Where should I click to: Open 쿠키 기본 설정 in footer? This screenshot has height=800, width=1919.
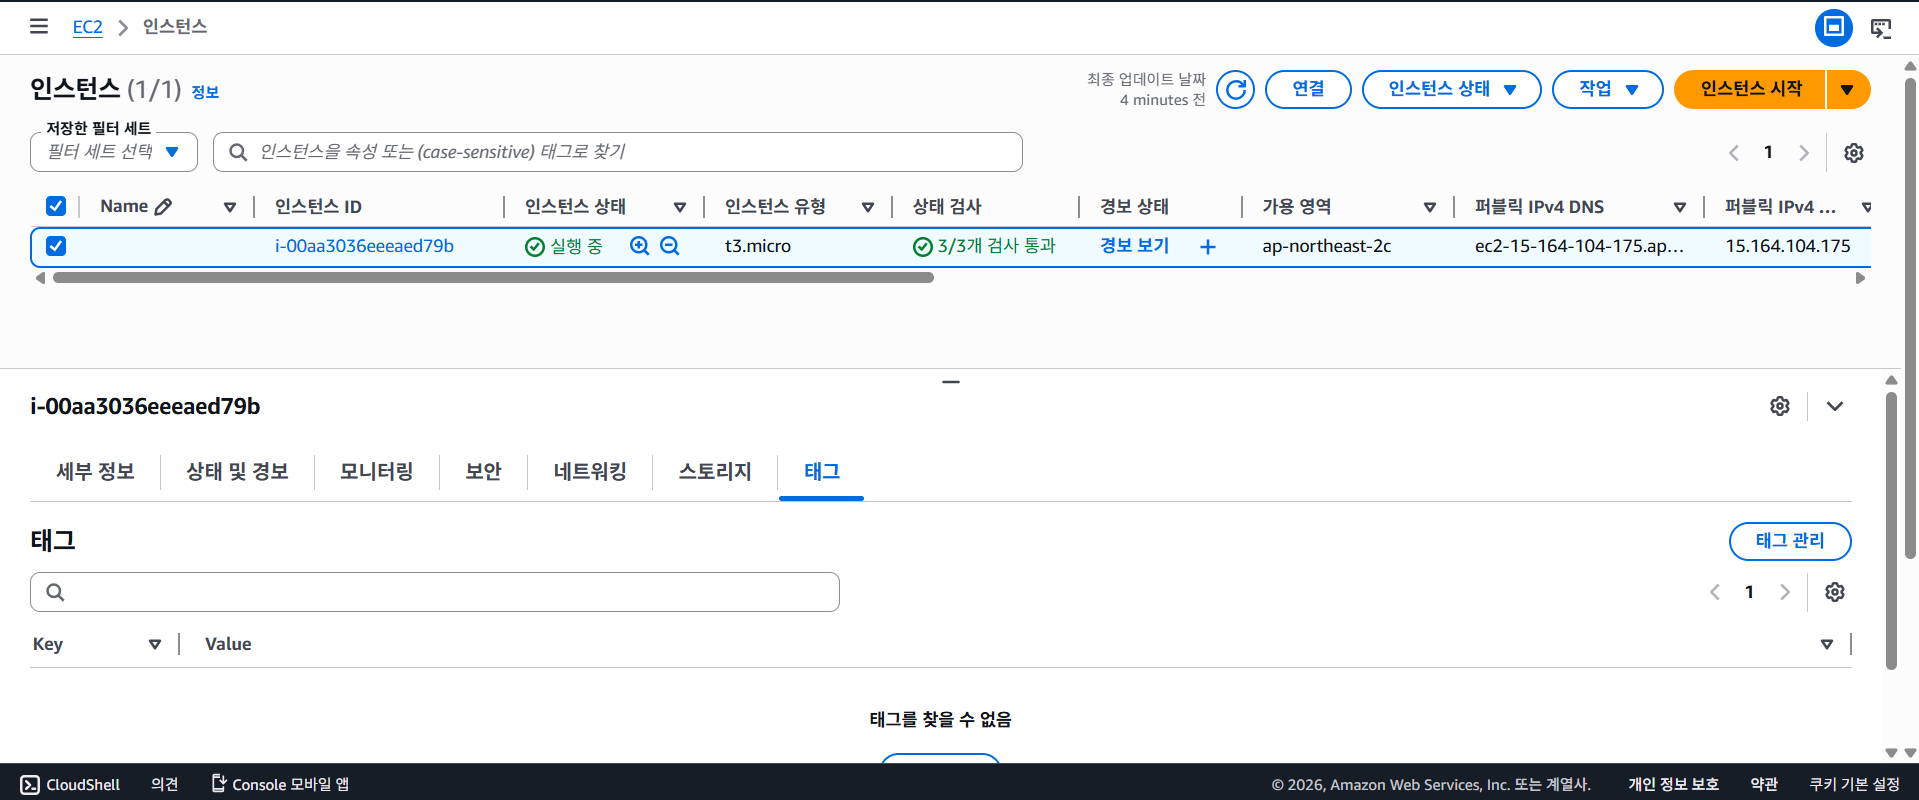tap(1854, 785)
